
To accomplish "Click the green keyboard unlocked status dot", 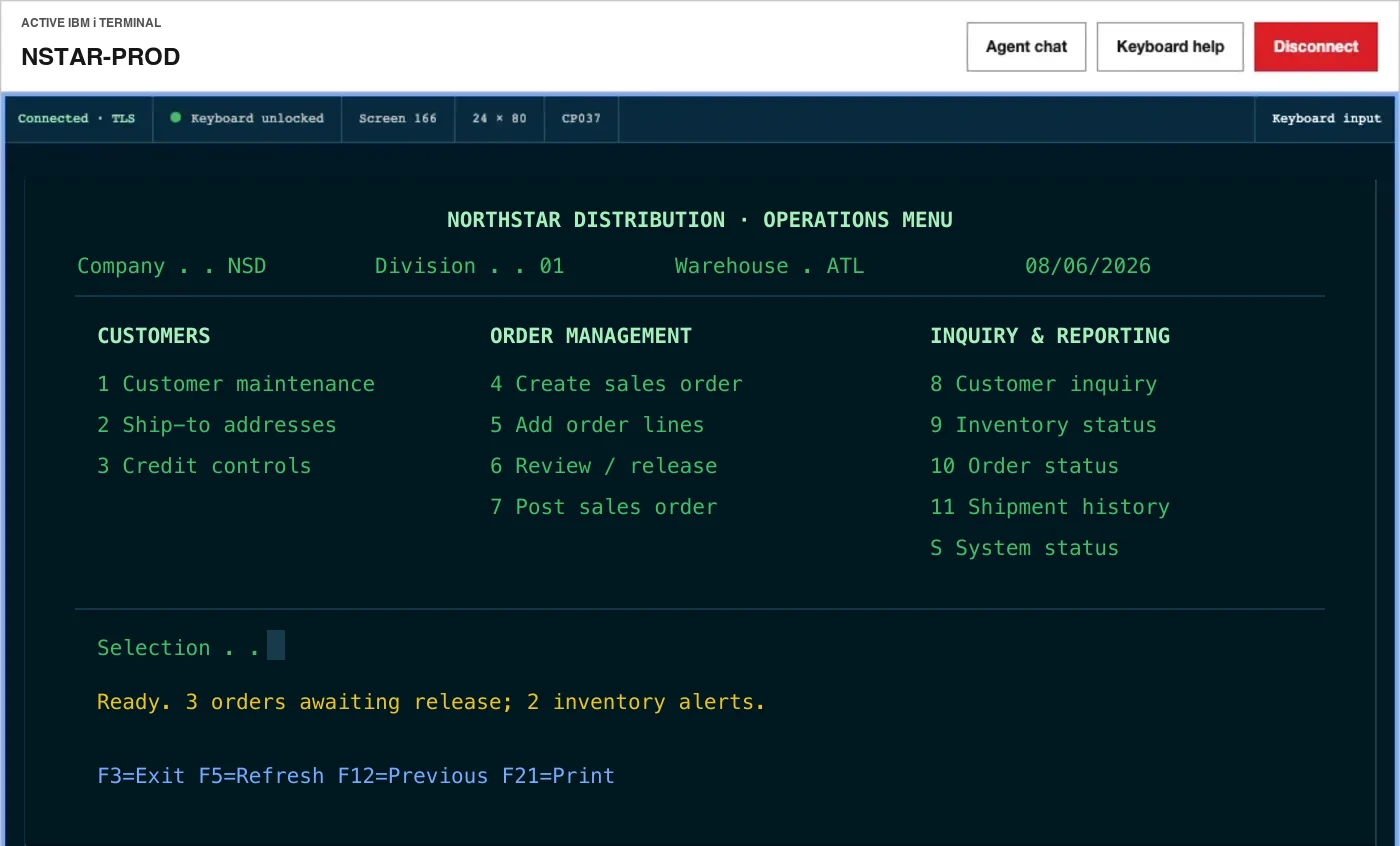I will [176, 118].
